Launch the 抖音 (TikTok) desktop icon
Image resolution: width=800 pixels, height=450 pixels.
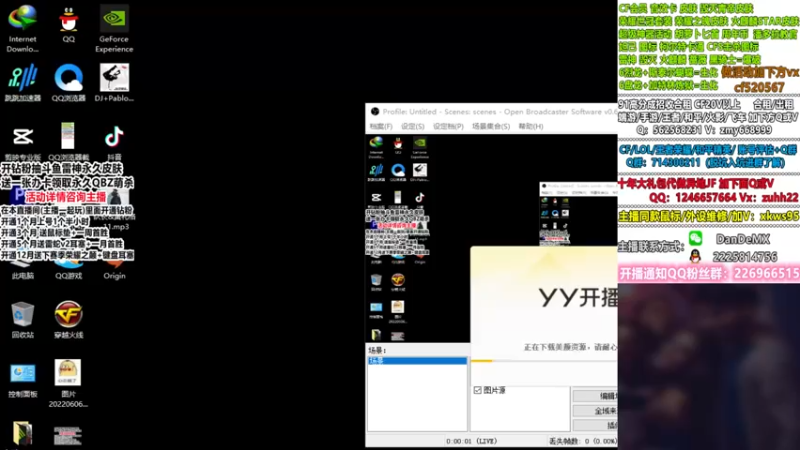click(x=114, y=142)
